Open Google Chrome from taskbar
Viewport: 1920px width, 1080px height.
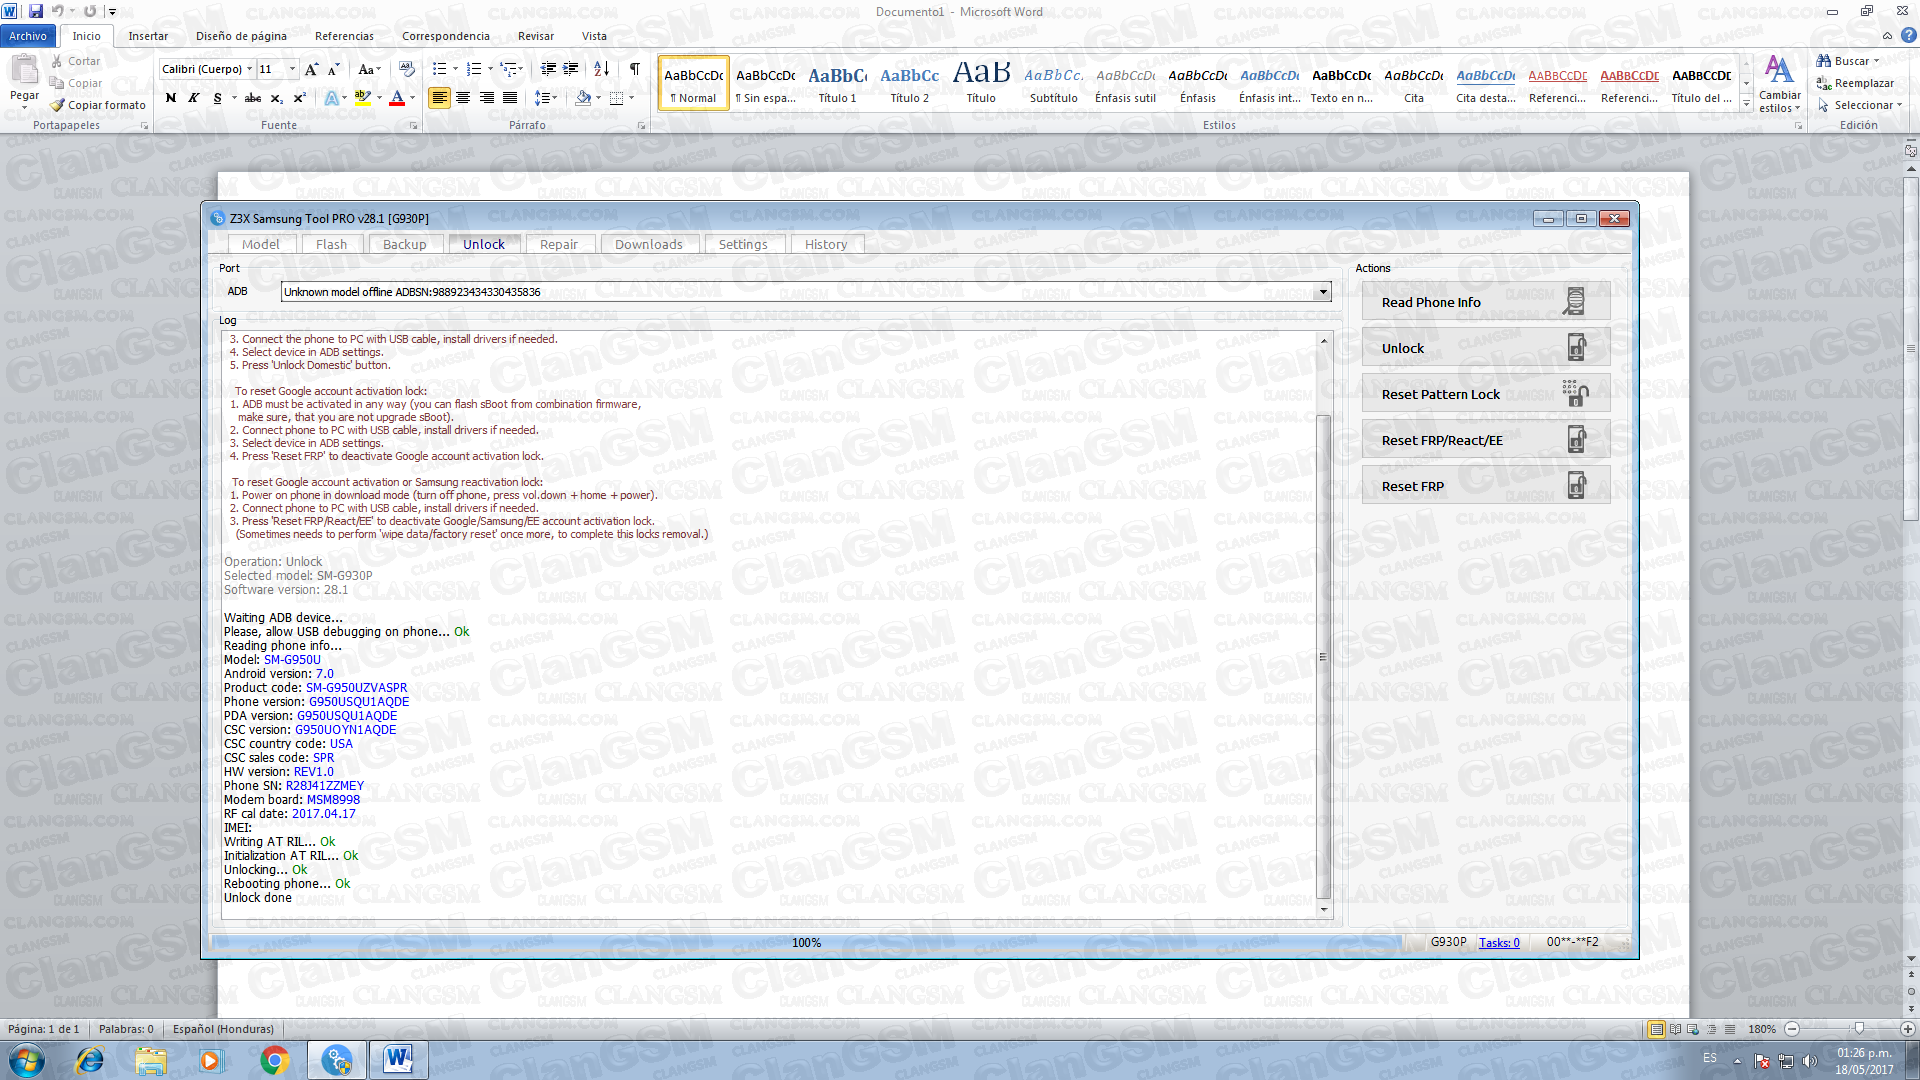pyautogui.click(x=274, y=1060)
